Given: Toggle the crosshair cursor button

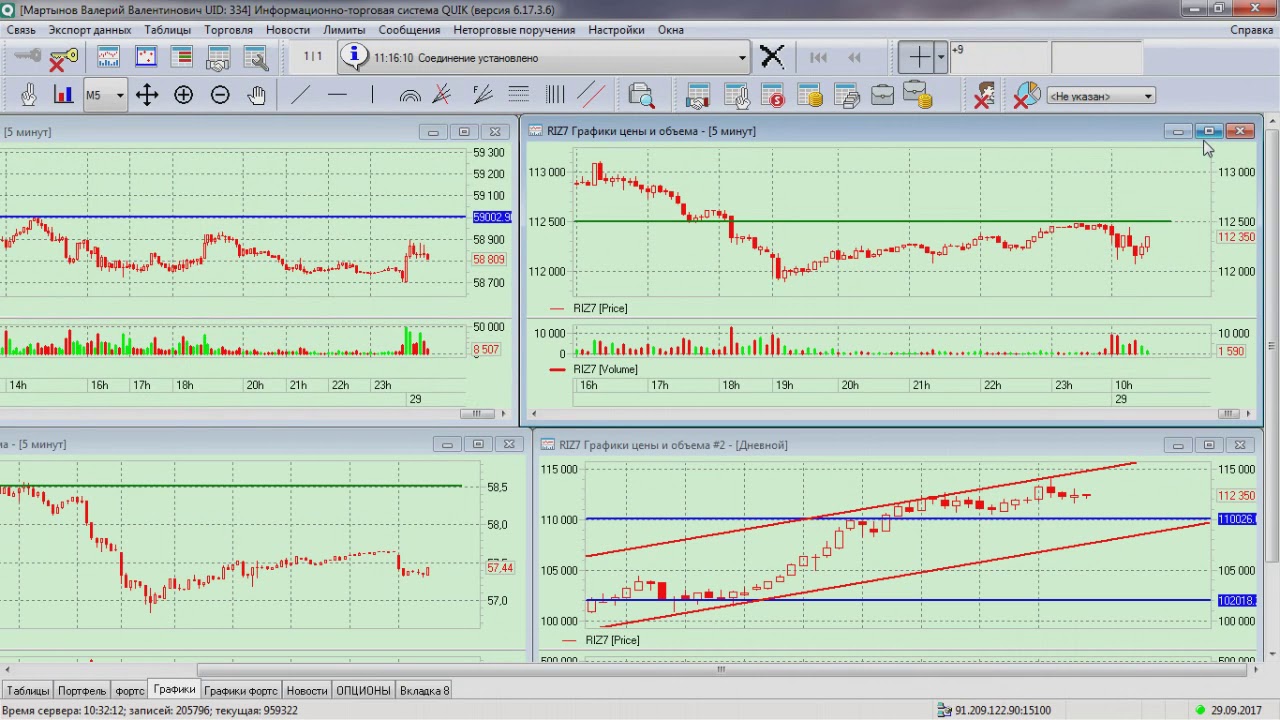Looking at the screenshot, I should click(x=917, y=57).
